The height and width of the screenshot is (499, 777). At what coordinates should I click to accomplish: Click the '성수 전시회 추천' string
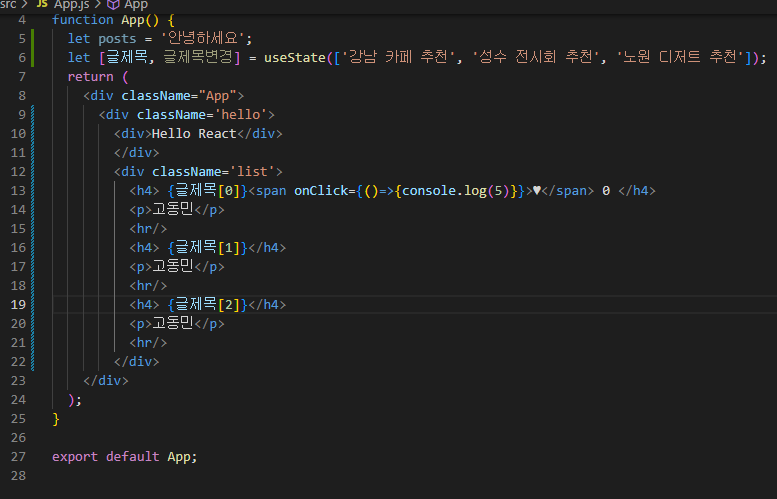(x=536, y=57)
